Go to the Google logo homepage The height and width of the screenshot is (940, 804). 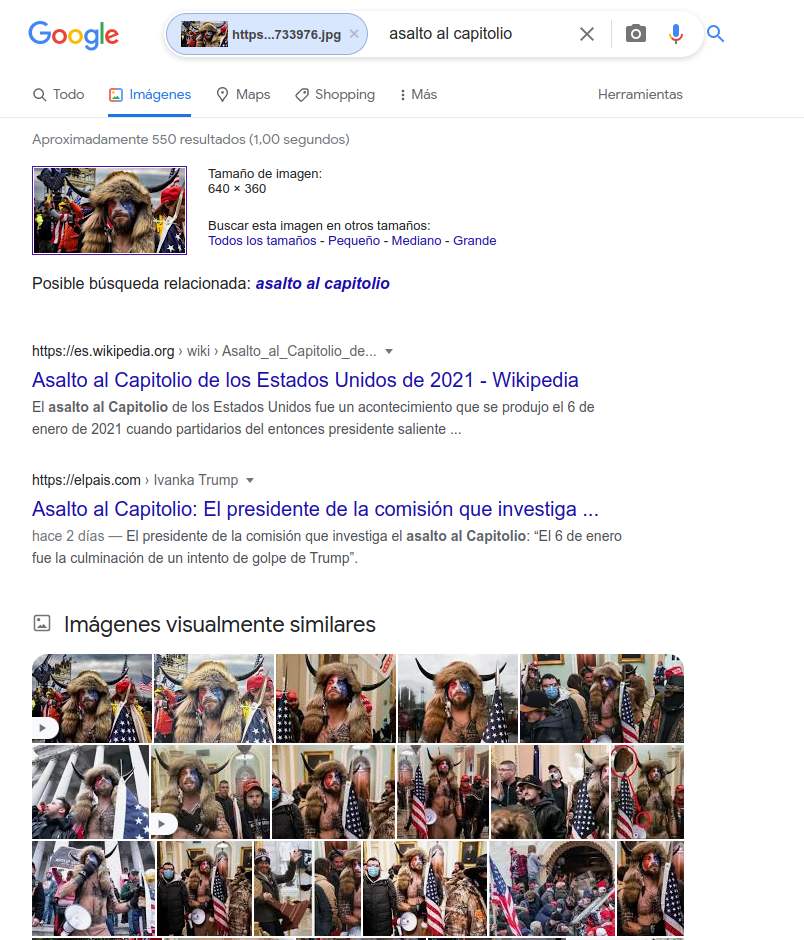74,35
